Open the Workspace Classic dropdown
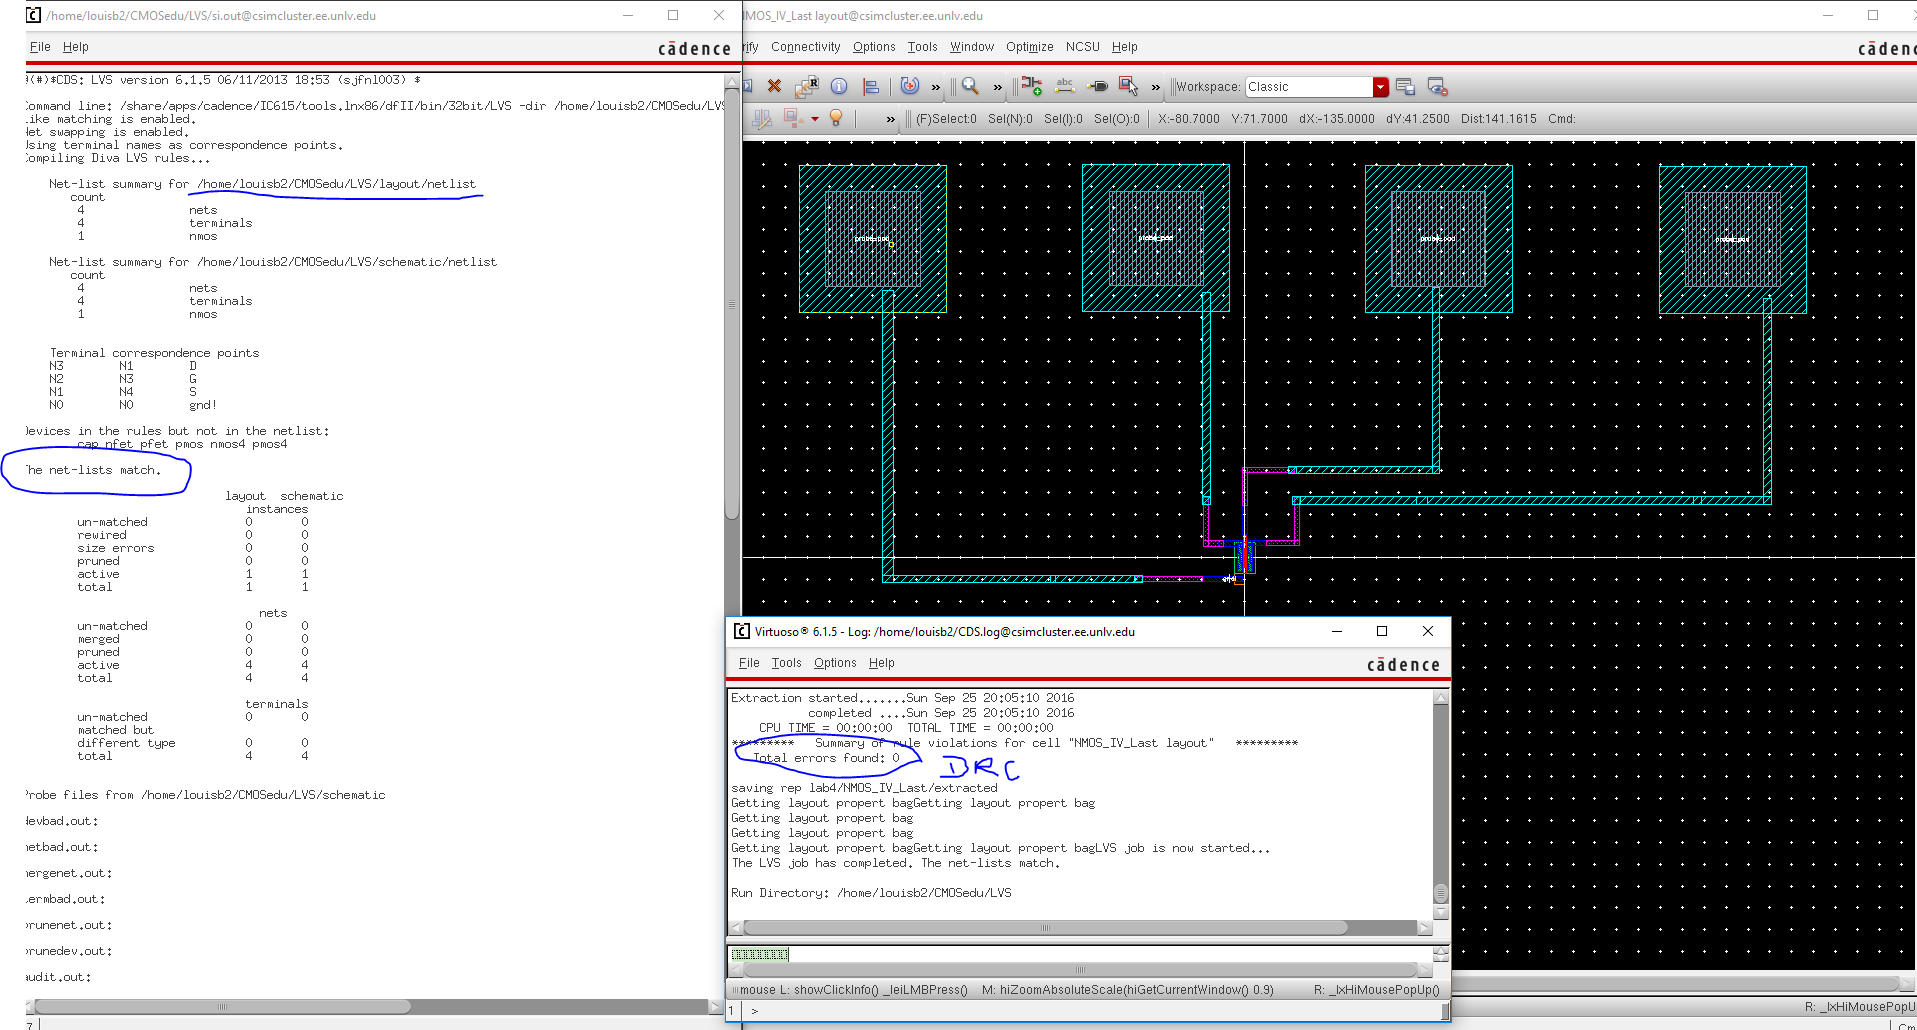 [1380, 87]
